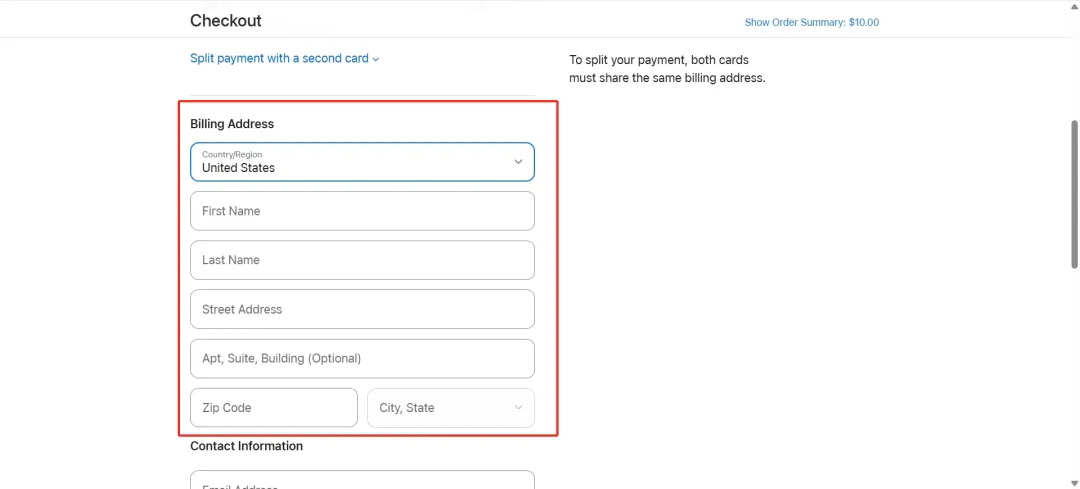This screenshot has height=489, width=1080.
Task: Click into the Last Name field
Action: click(362, 260)
